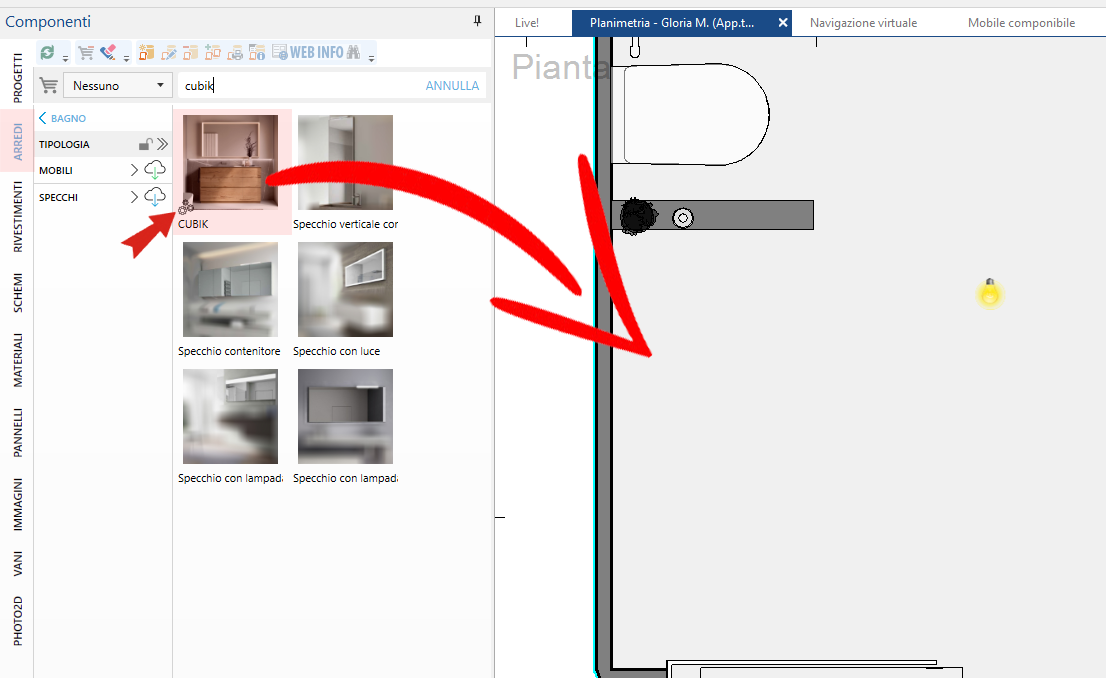Open cart toolbar group overflow arrow
Screen dimensions: 1106x678
click(126, 59)
